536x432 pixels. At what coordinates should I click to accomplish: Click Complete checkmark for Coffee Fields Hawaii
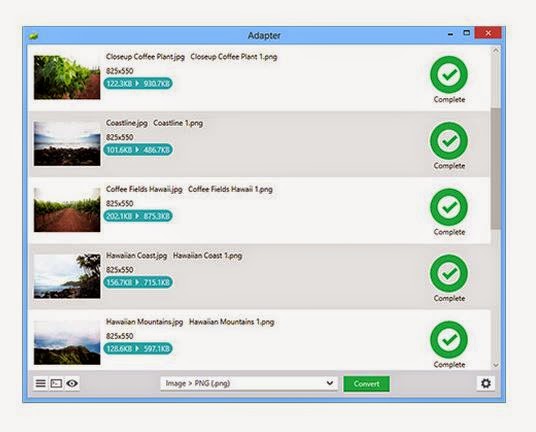click(x=449, y=207)
